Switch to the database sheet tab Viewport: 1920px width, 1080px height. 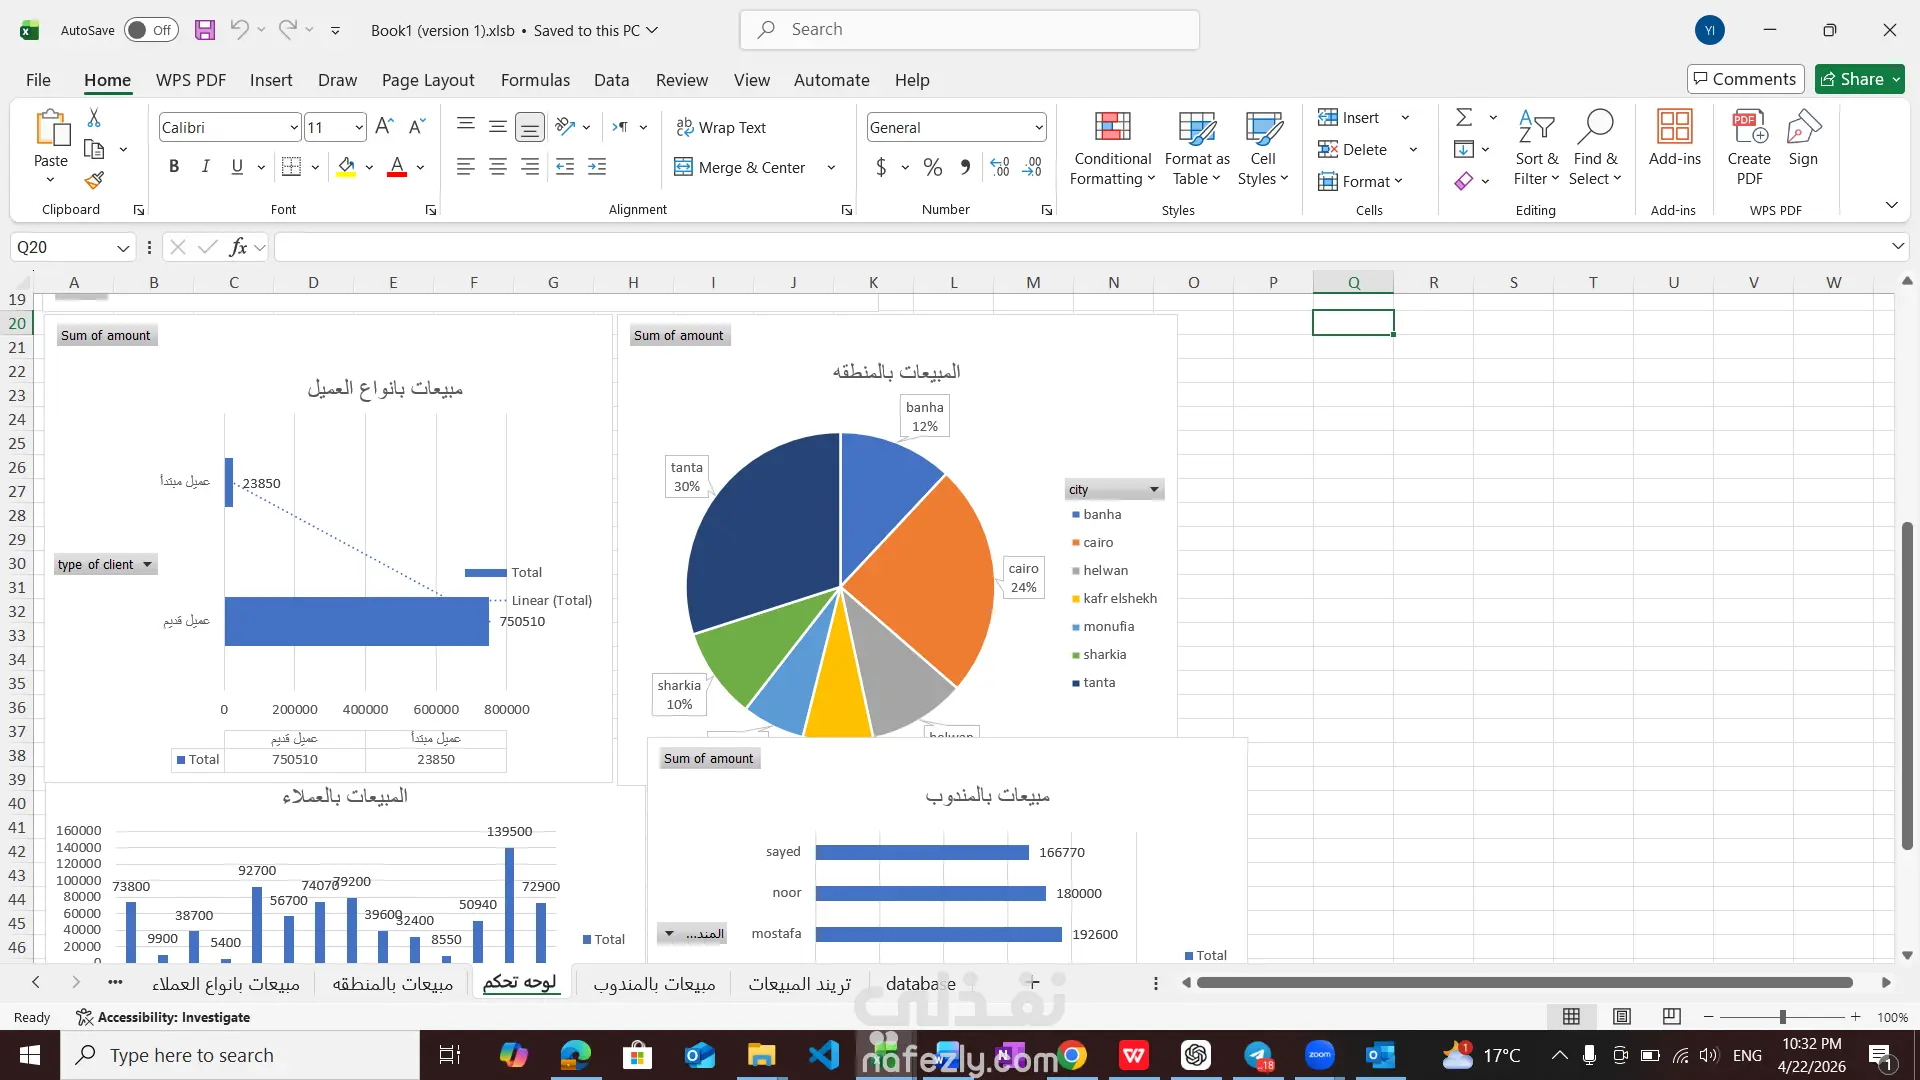click(x=921, y=984)
